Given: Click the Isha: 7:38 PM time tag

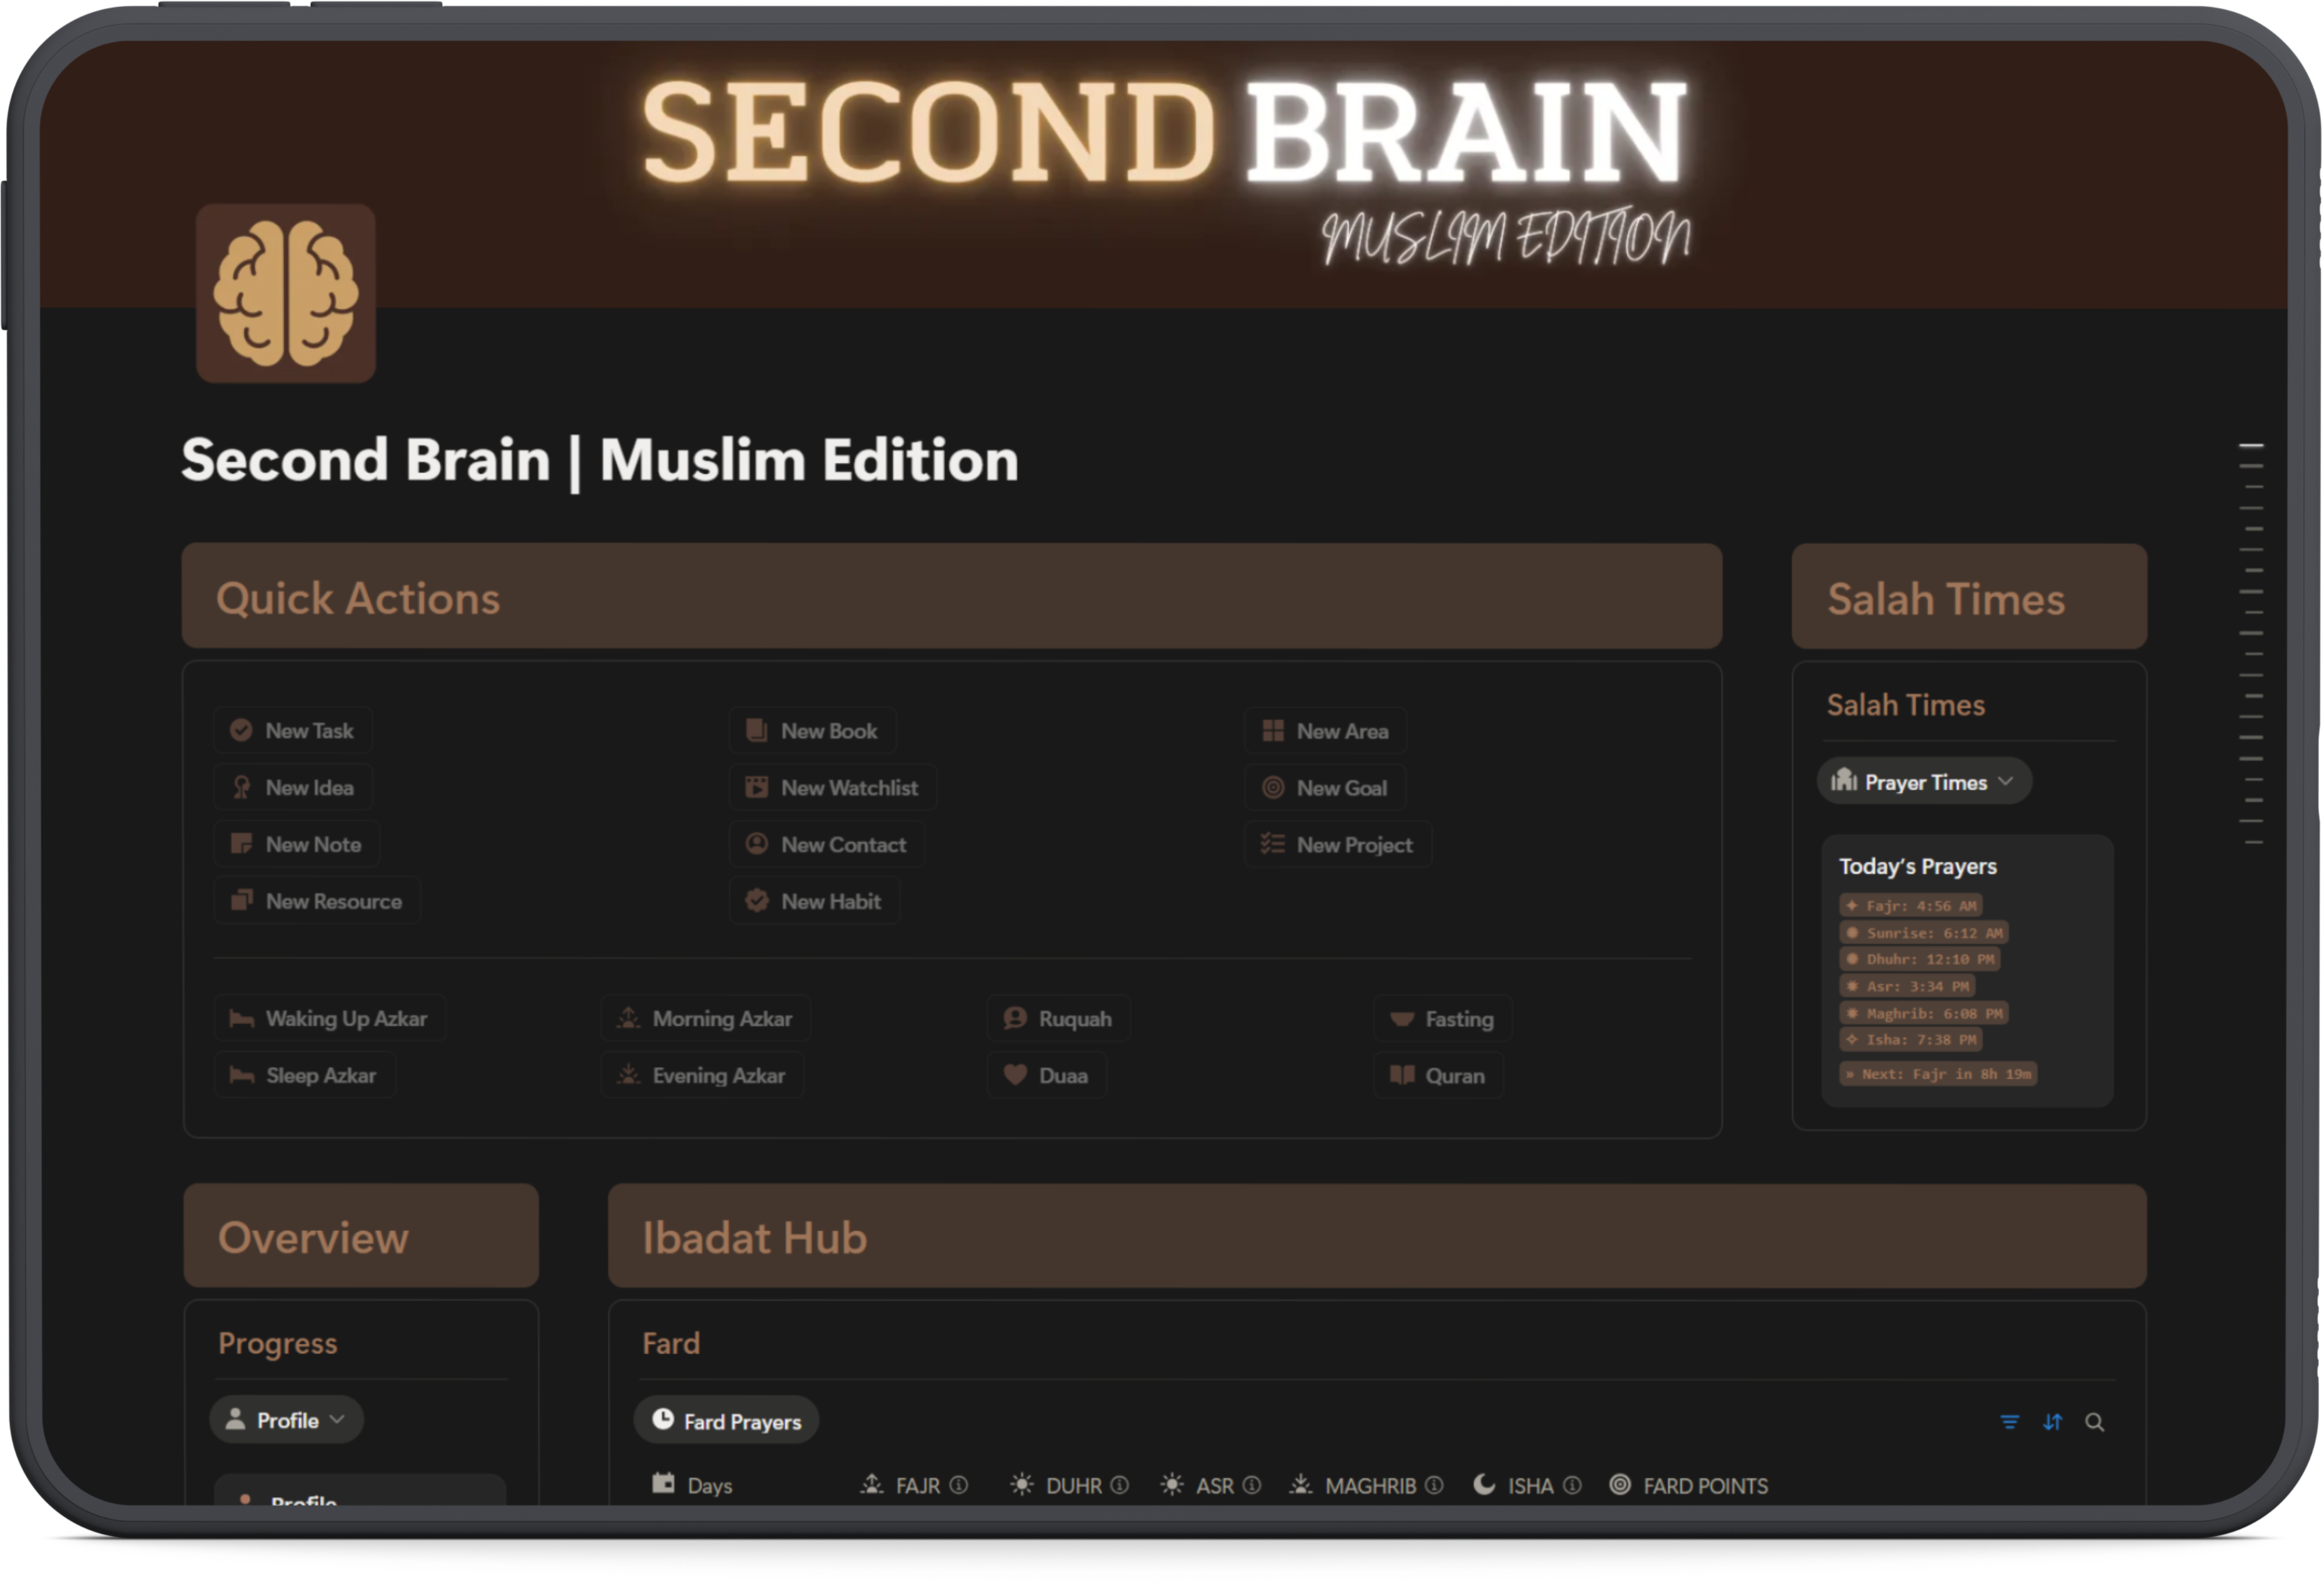Looking at the screenshot, I should point(1910,1040).
